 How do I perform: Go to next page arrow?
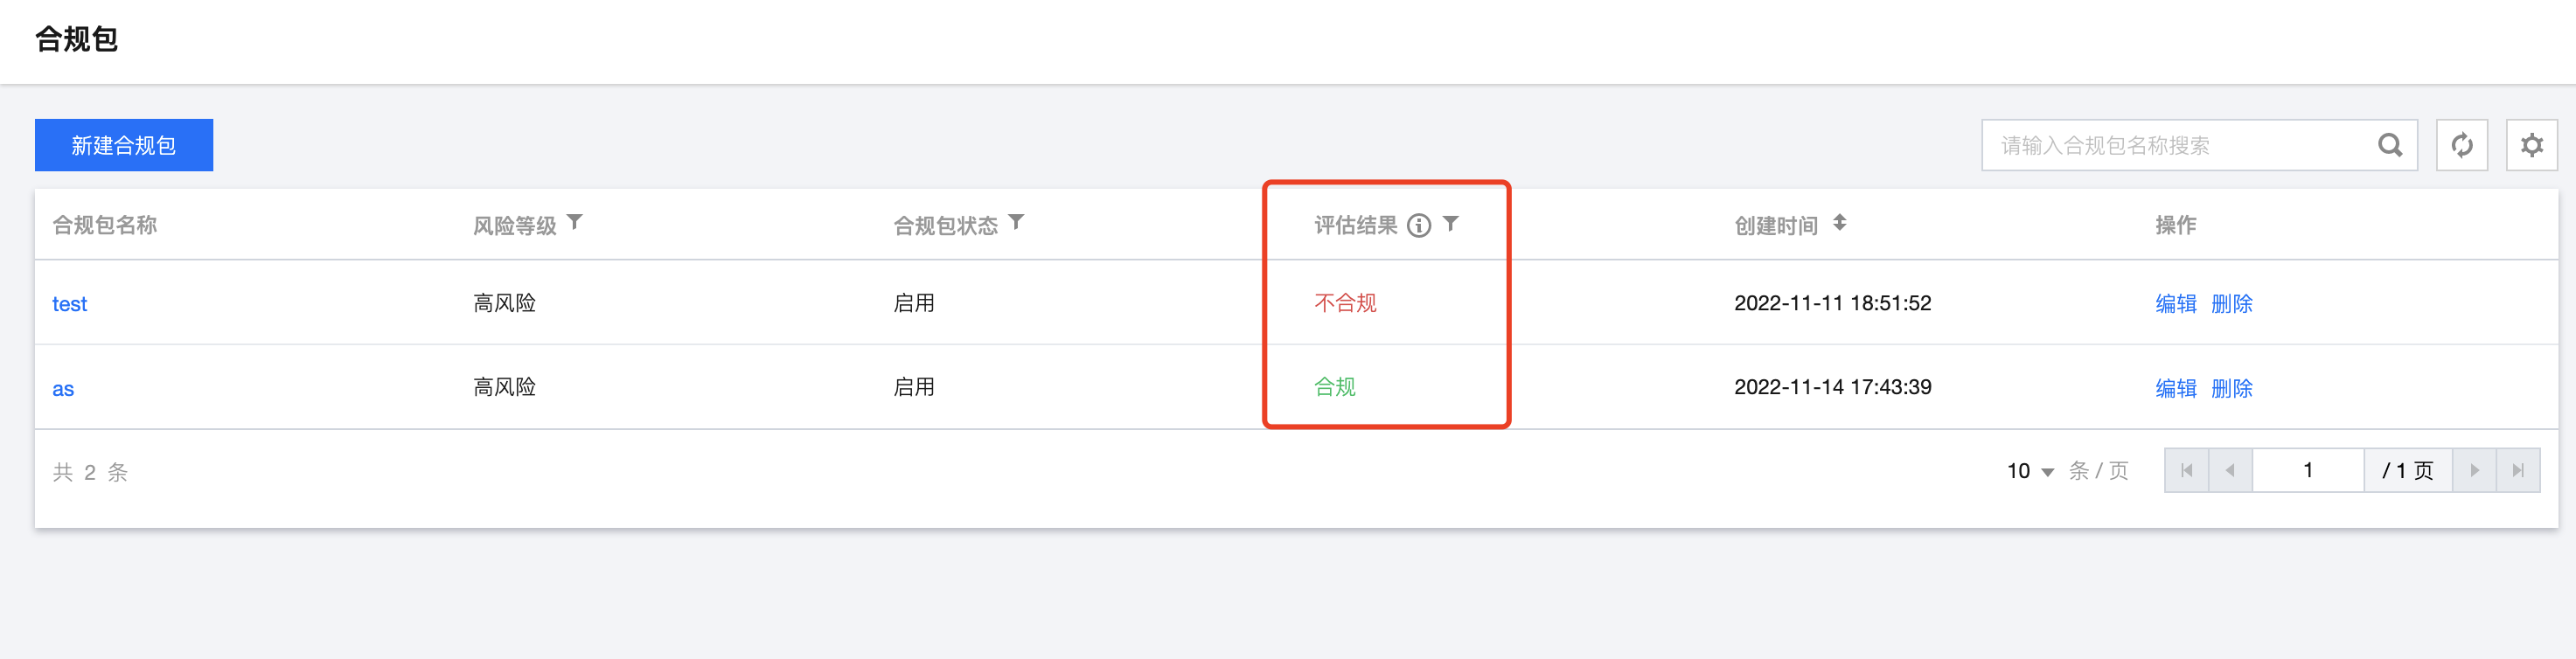click(2474, 470)
